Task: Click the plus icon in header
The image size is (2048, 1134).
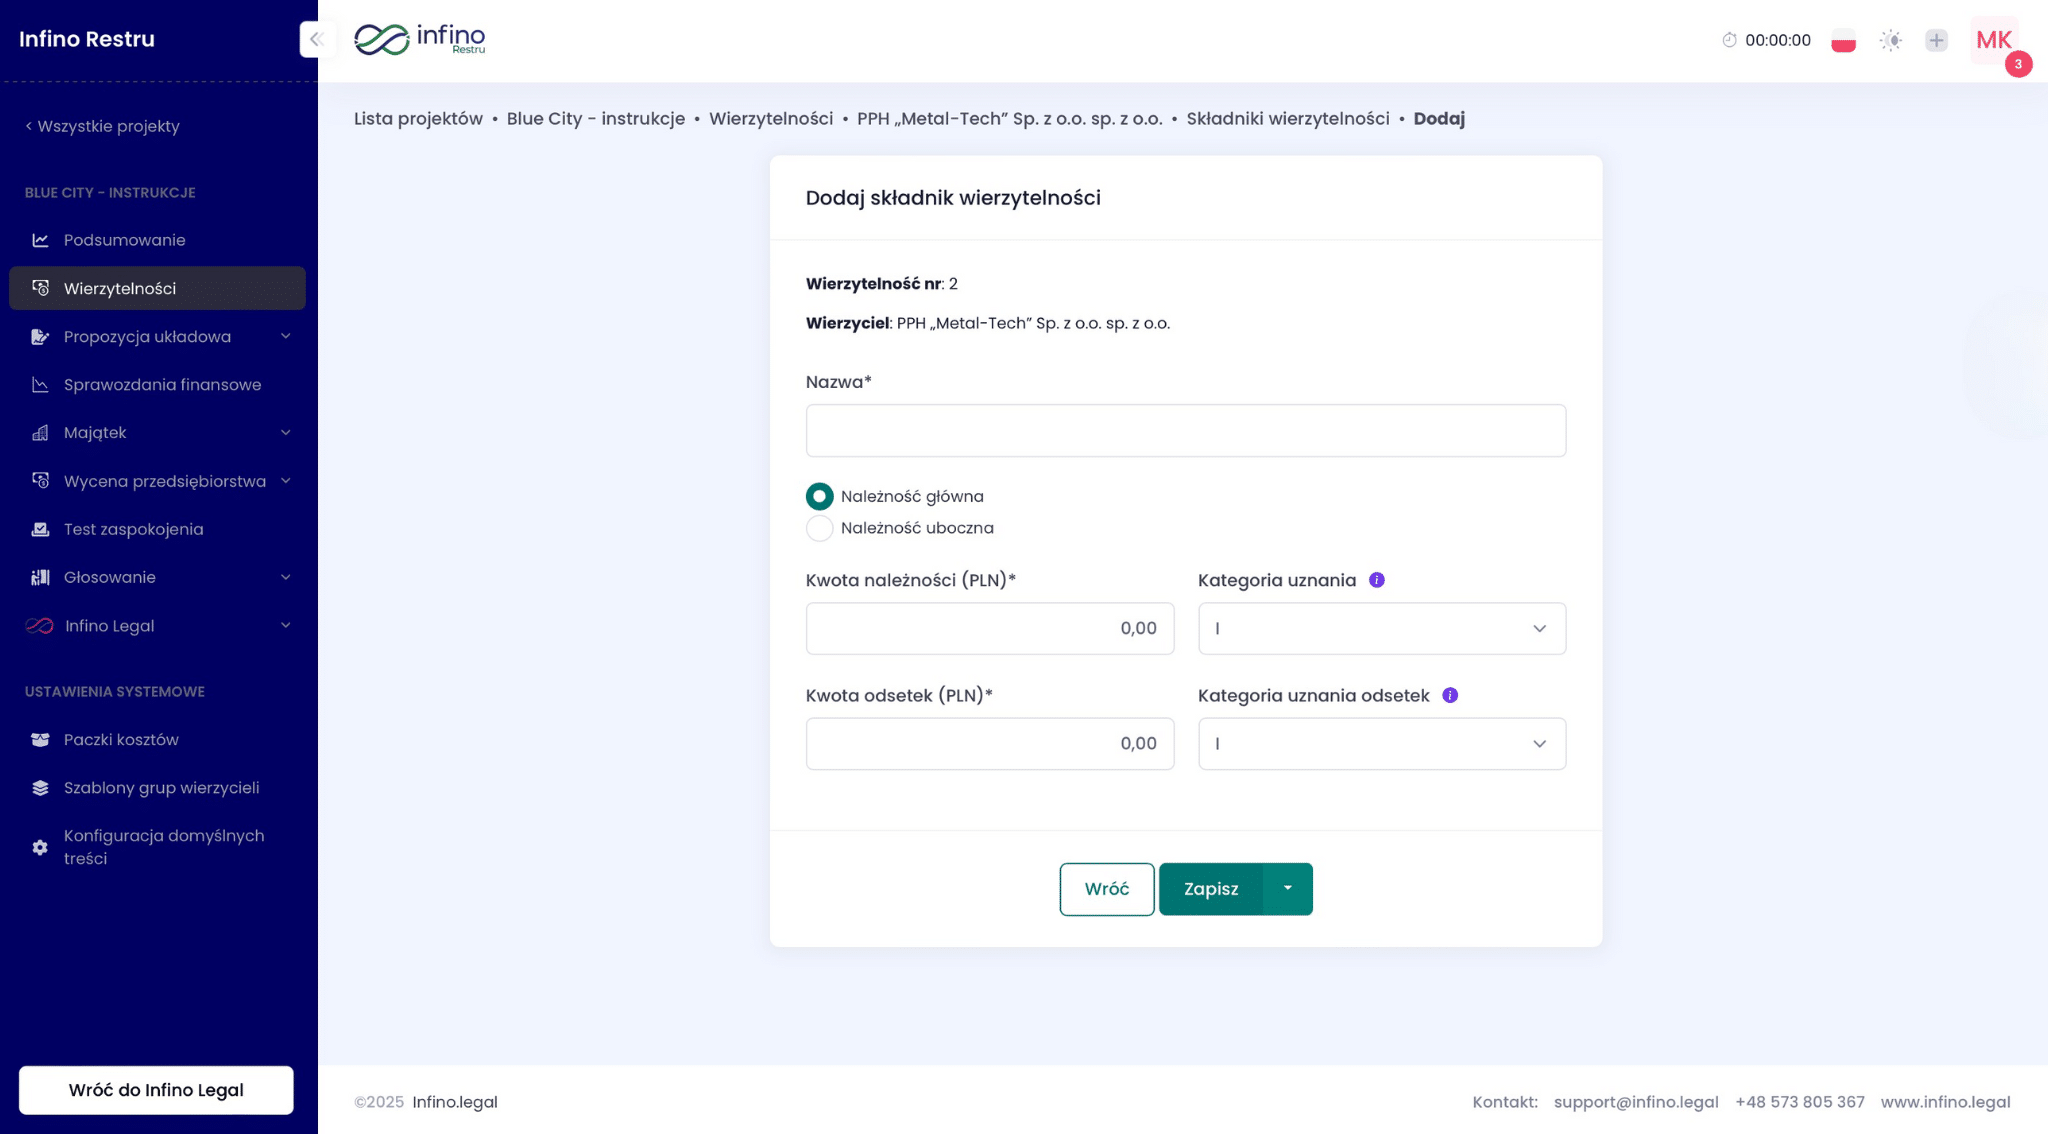Action: point(1936,41)
